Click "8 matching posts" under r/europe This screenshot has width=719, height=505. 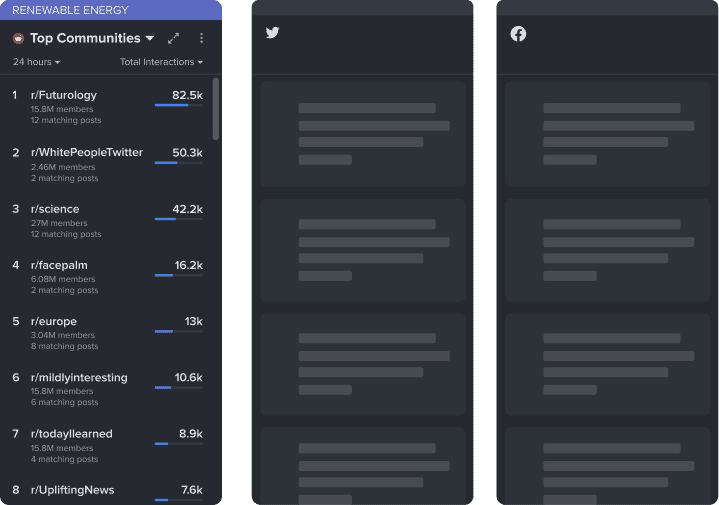point(65,346)
